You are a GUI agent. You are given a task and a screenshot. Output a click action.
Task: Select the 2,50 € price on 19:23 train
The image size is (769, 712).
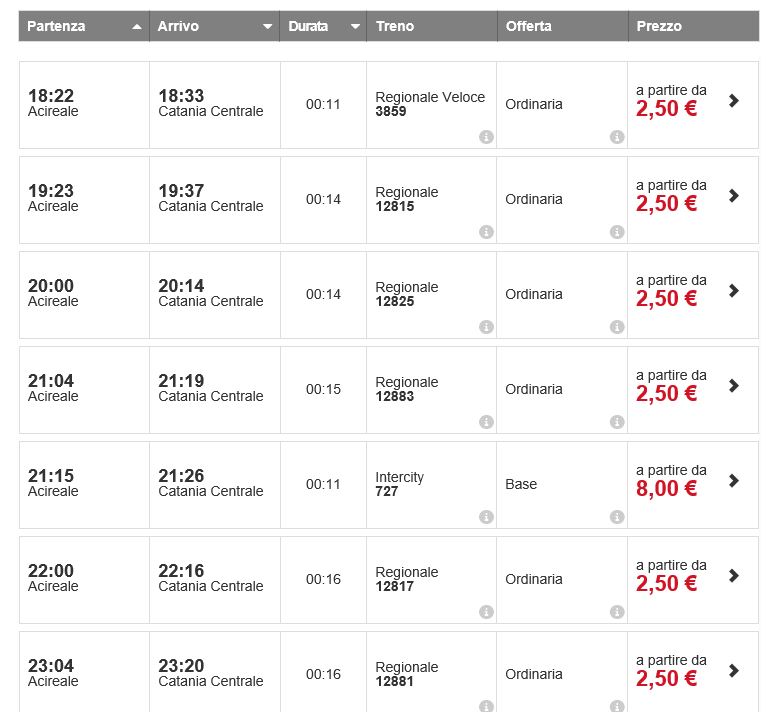(x=666, y=204)
